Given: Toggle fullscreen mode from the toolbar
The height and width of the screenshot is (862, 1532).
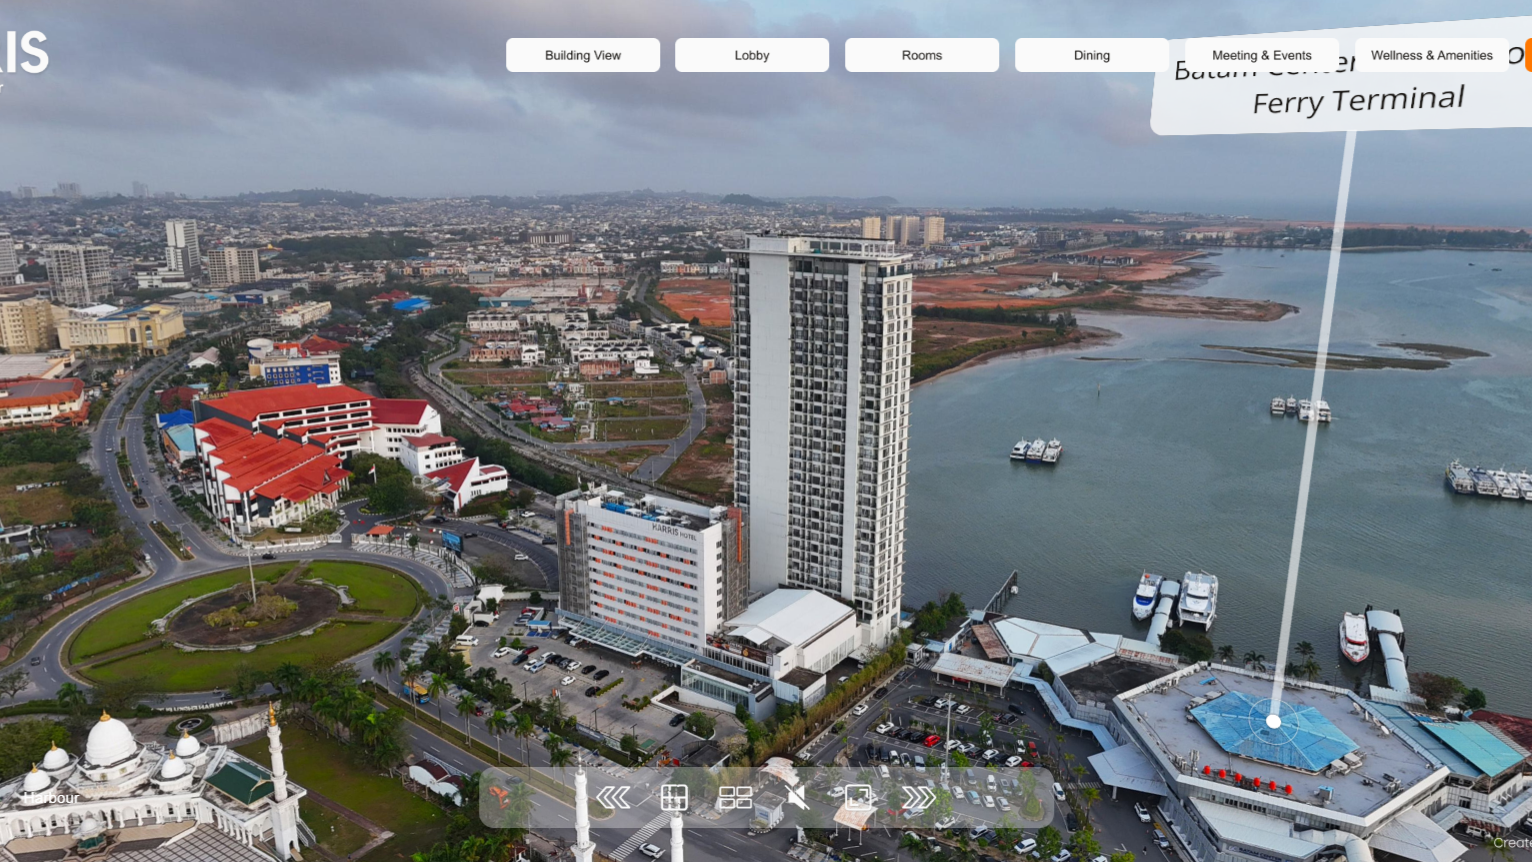Looking at the screenshot, I should point(858,797).
